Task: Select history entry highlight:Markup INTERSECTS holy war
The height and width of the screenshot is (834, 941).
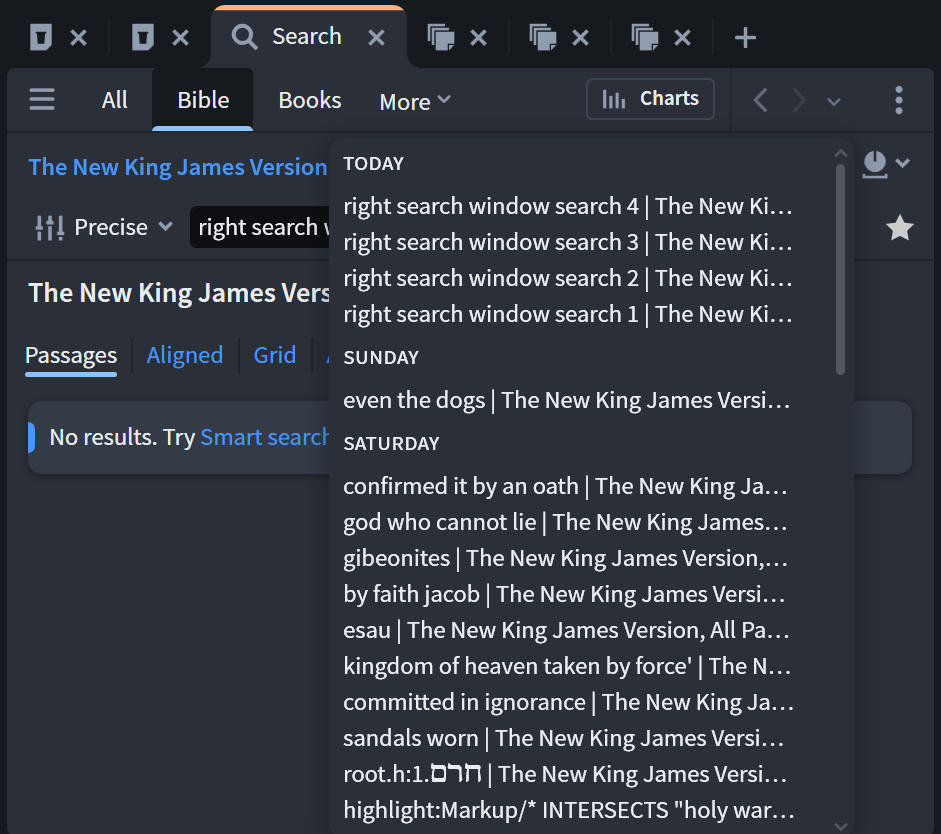Action: pyautogui.click(x=568, y=810)
